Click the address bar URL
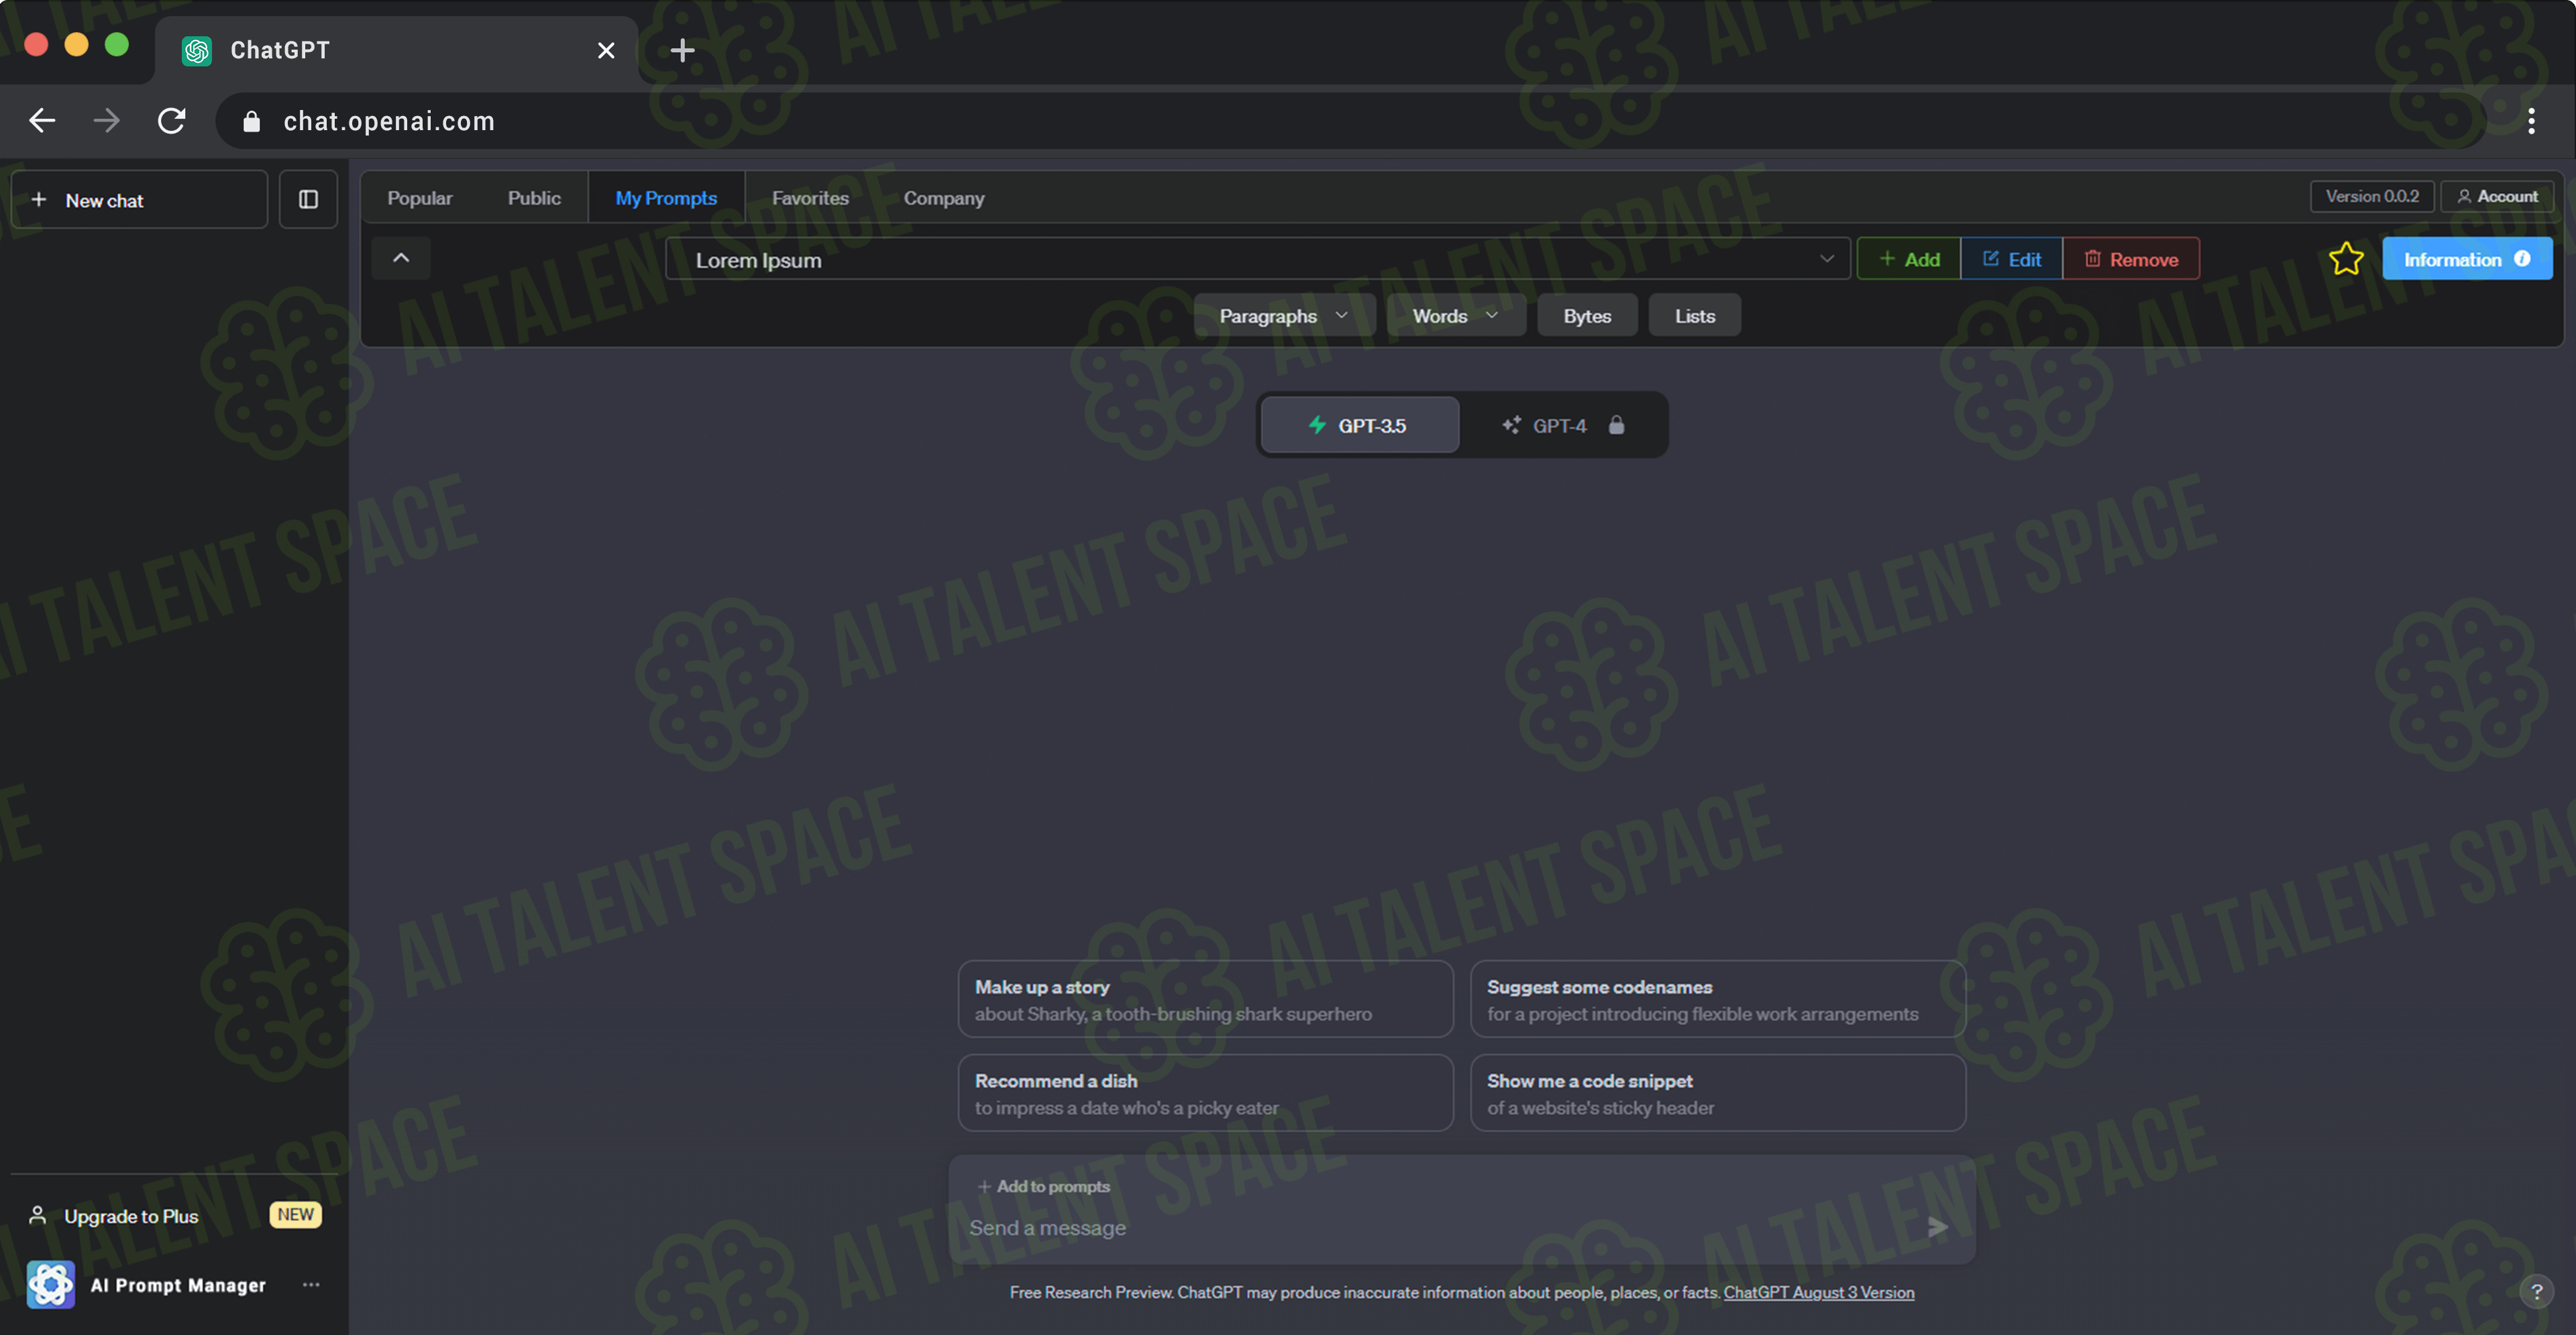The height and width of the screenshot is (1335, 2576). point(389,121)
